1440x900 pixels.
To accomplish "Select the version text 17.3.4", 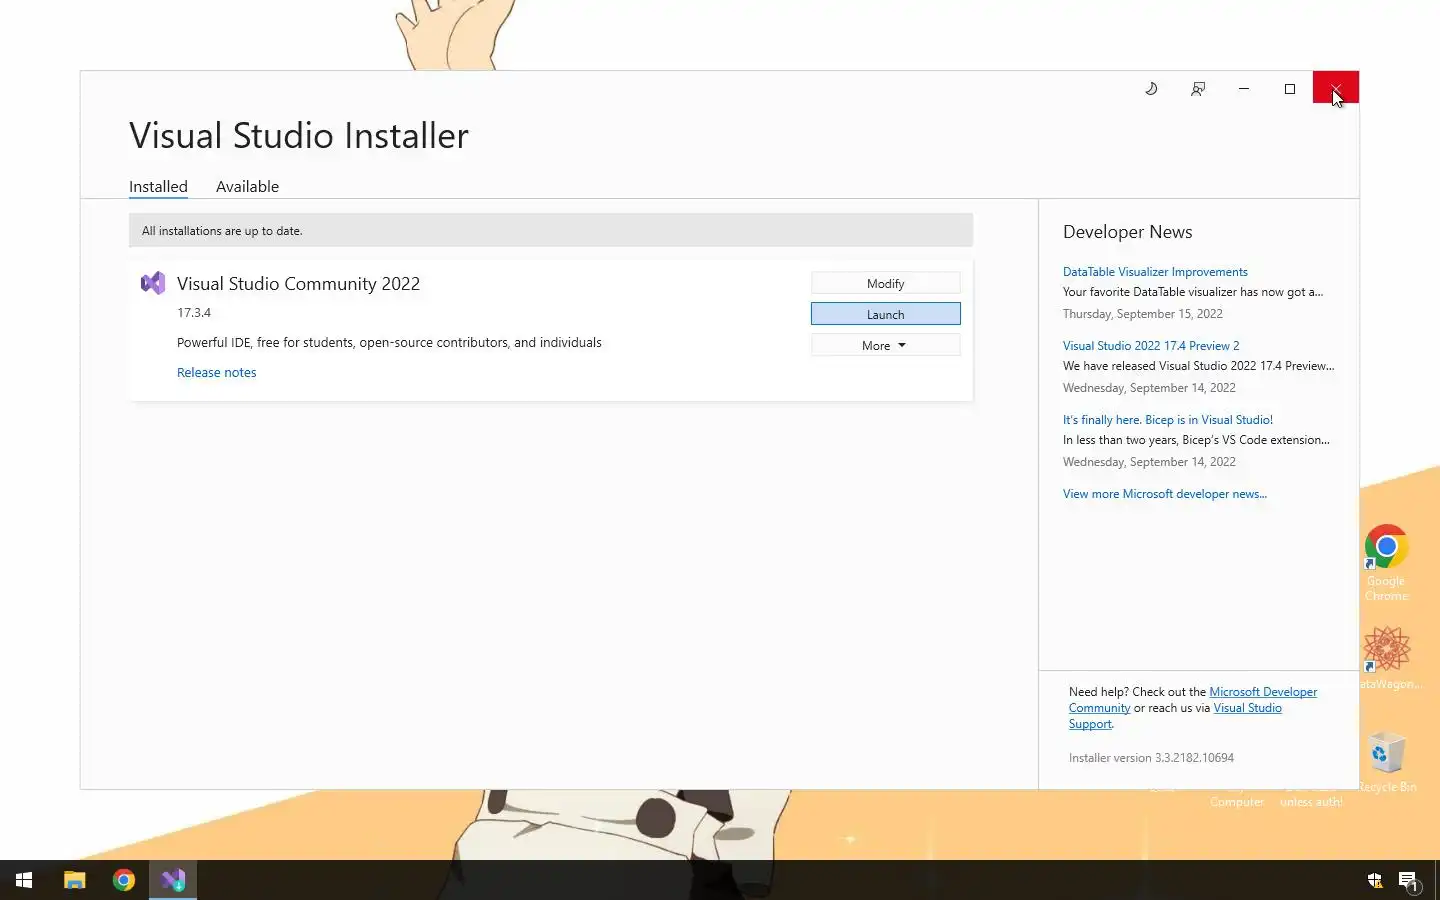I will (x=194, y=313).
